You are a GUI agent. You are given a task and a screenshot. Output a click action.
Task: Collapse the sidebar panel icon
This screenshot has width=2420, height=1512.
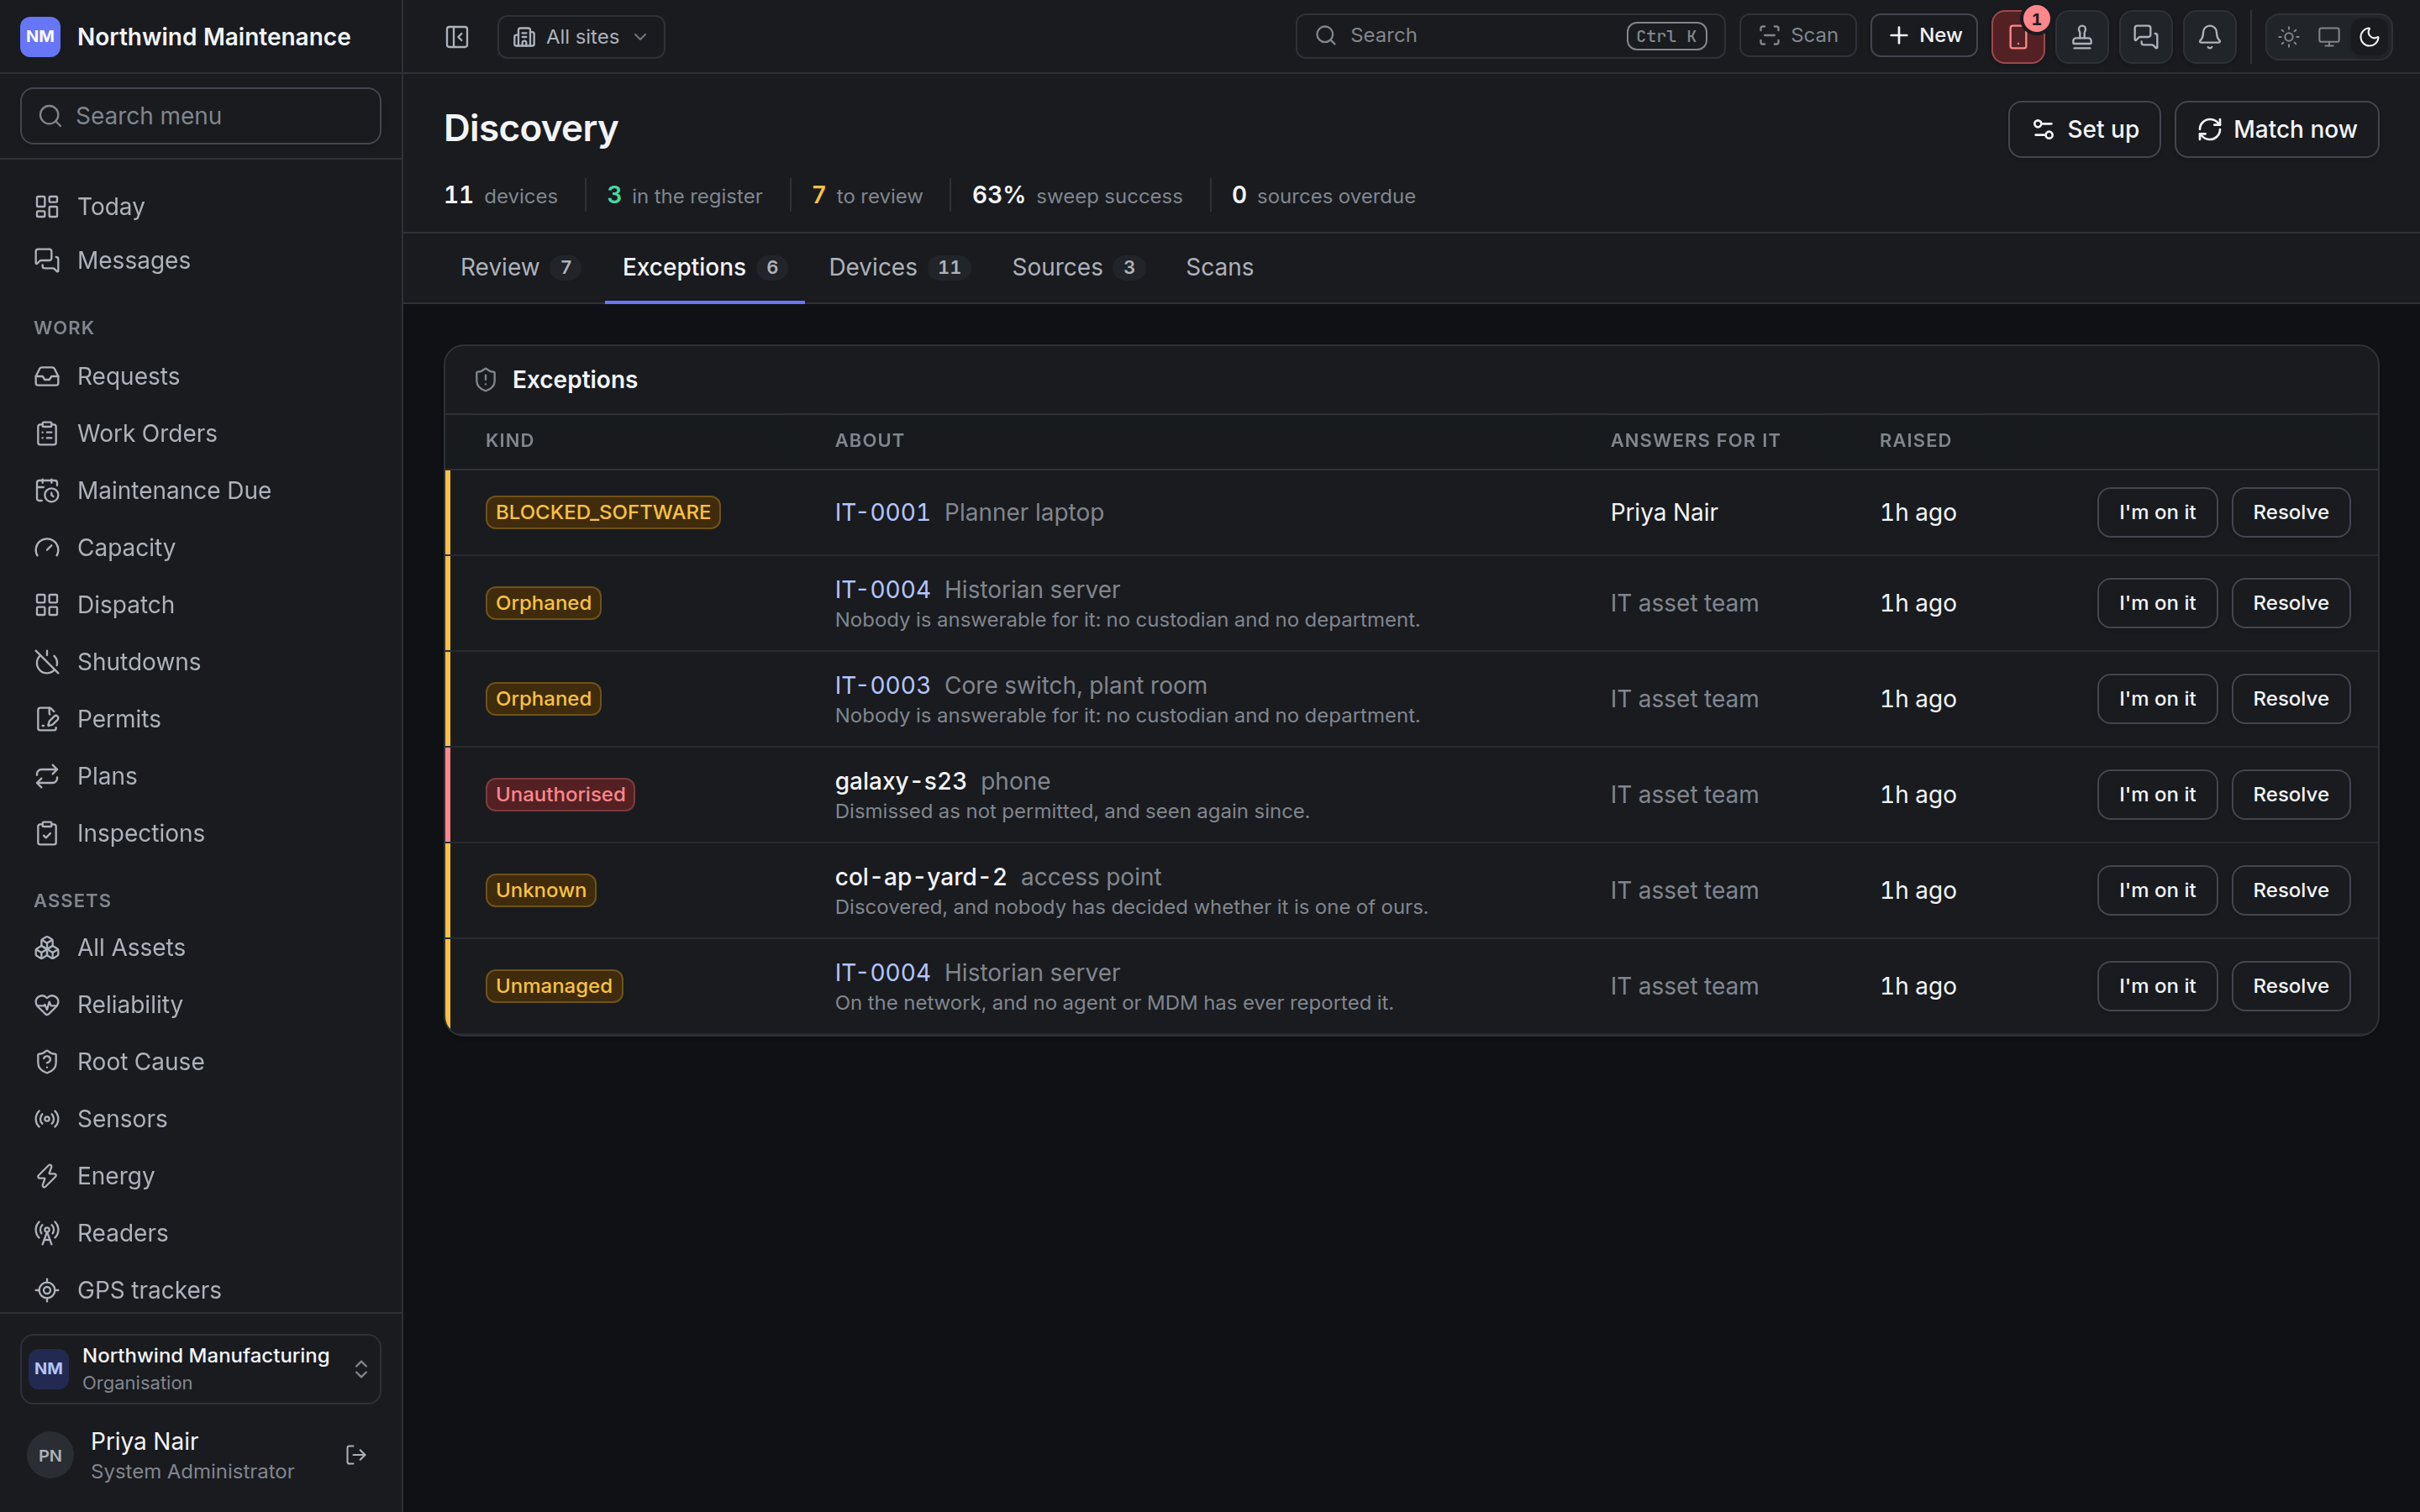(x=457, y=37)
